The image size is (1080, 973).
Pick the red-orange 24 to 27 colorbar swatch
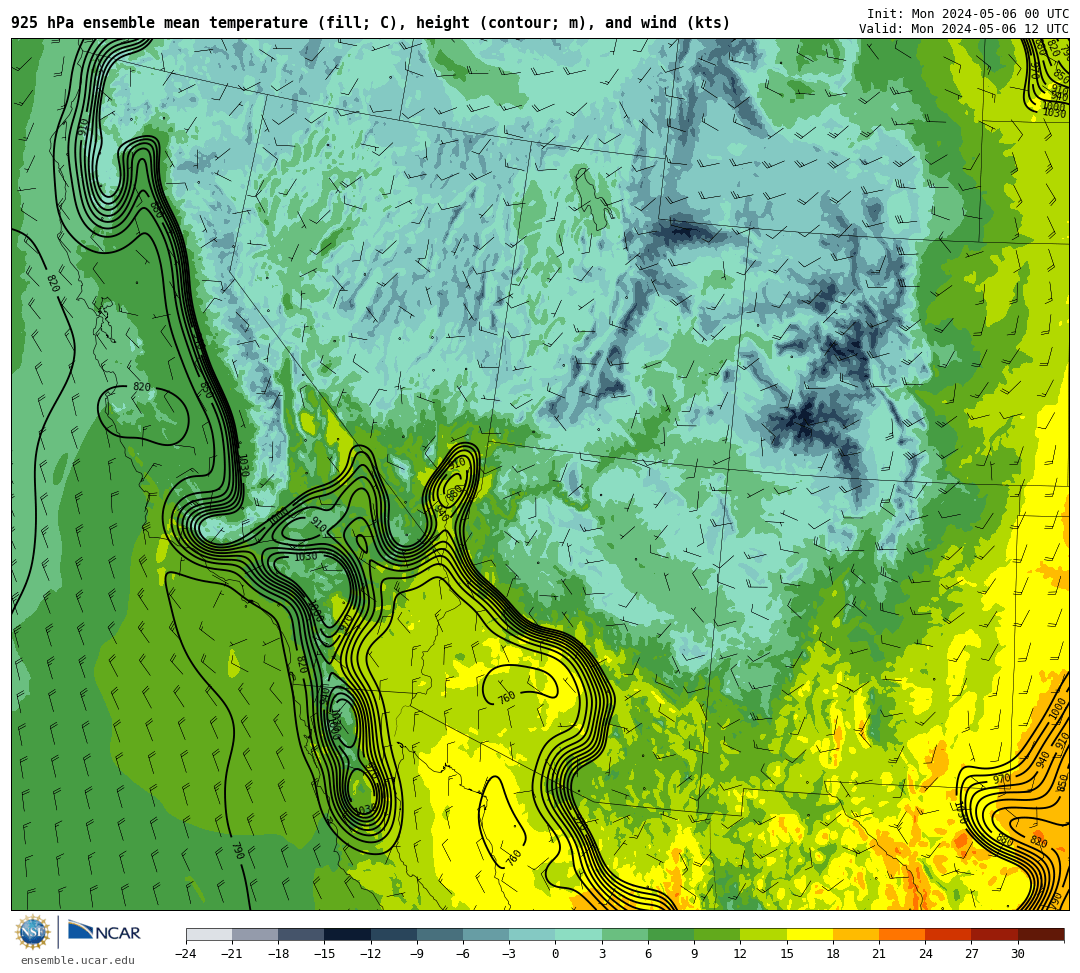coord(948,934)
